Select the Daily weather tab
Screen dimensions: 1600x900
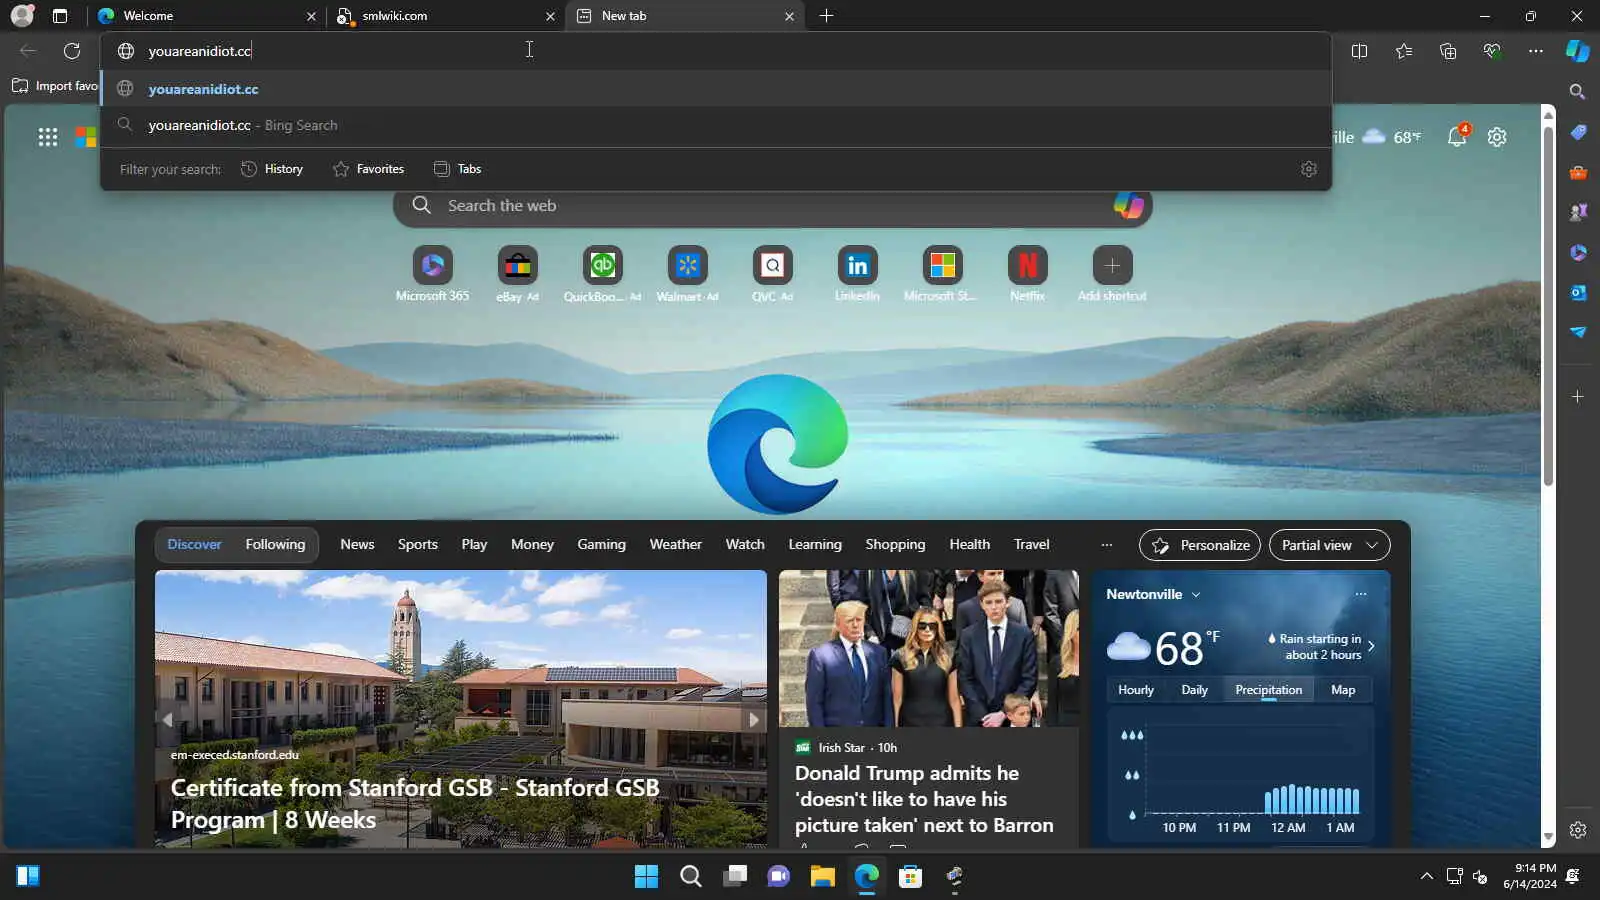point(1194,690)
